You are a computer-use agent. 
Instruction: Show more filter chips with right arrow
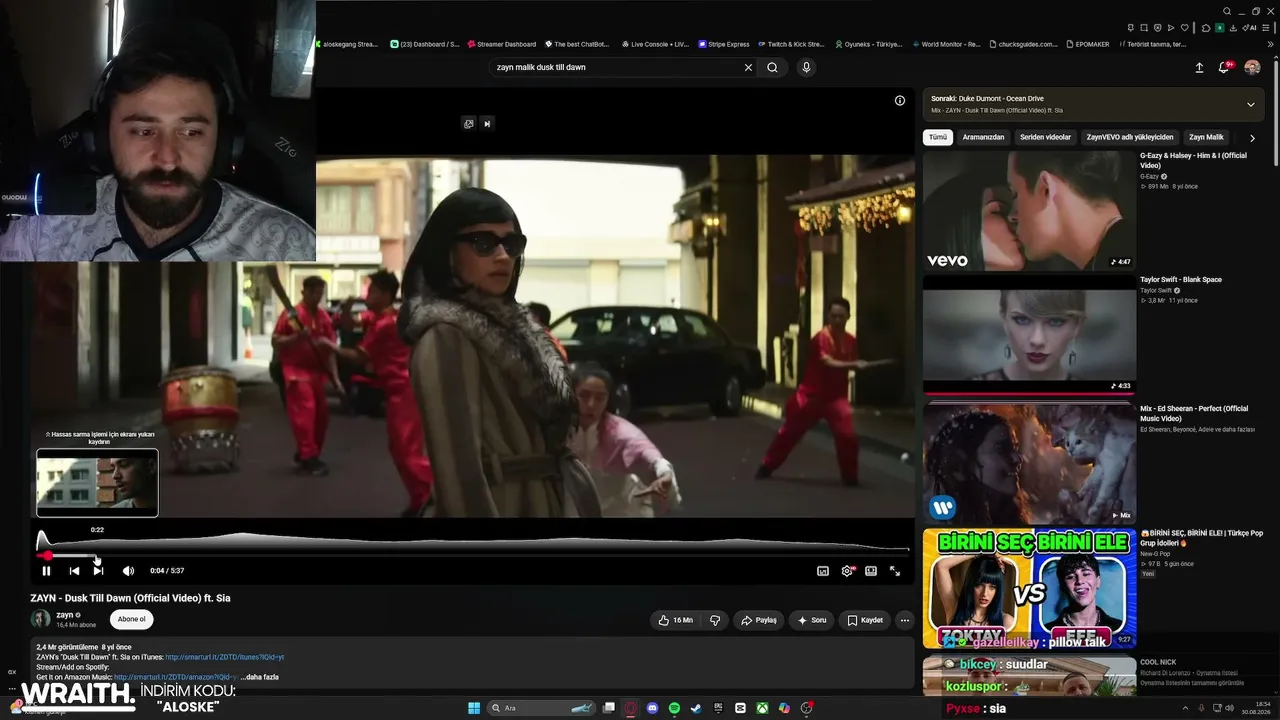click(x=1252, y=138)
